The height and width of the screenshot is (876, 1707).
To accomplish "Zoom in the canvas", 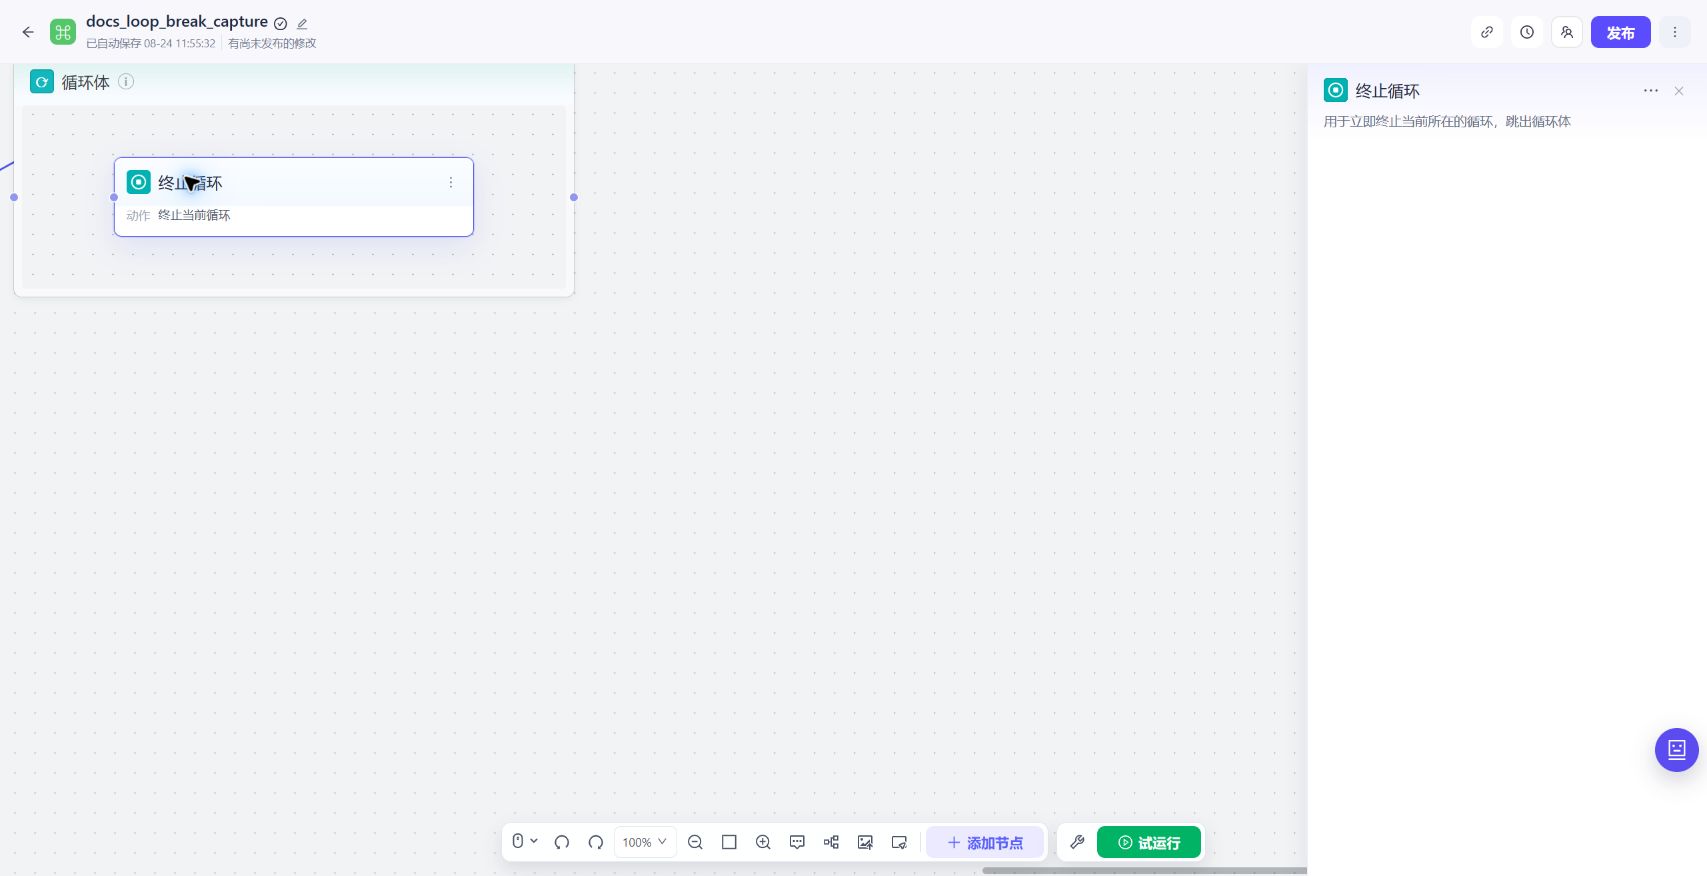I will pos(763,842).
